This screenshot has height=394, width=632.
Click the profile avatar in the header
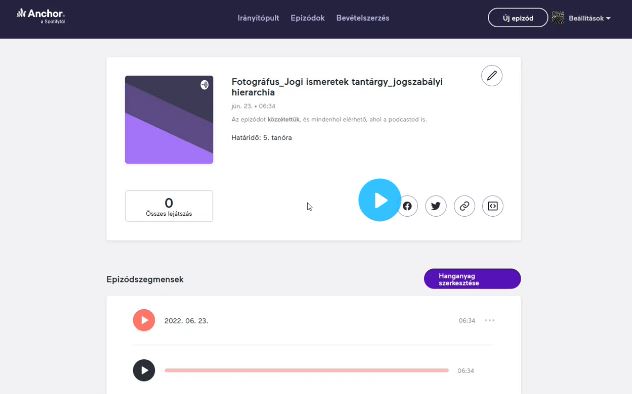pos(558,17)
